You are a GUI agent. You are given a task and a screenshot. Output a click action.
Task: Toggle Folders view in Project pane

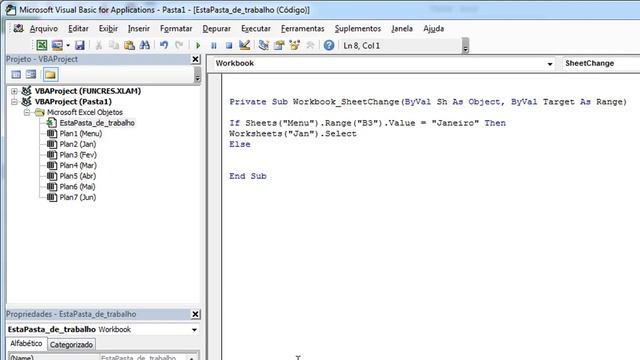click(50, 75)
